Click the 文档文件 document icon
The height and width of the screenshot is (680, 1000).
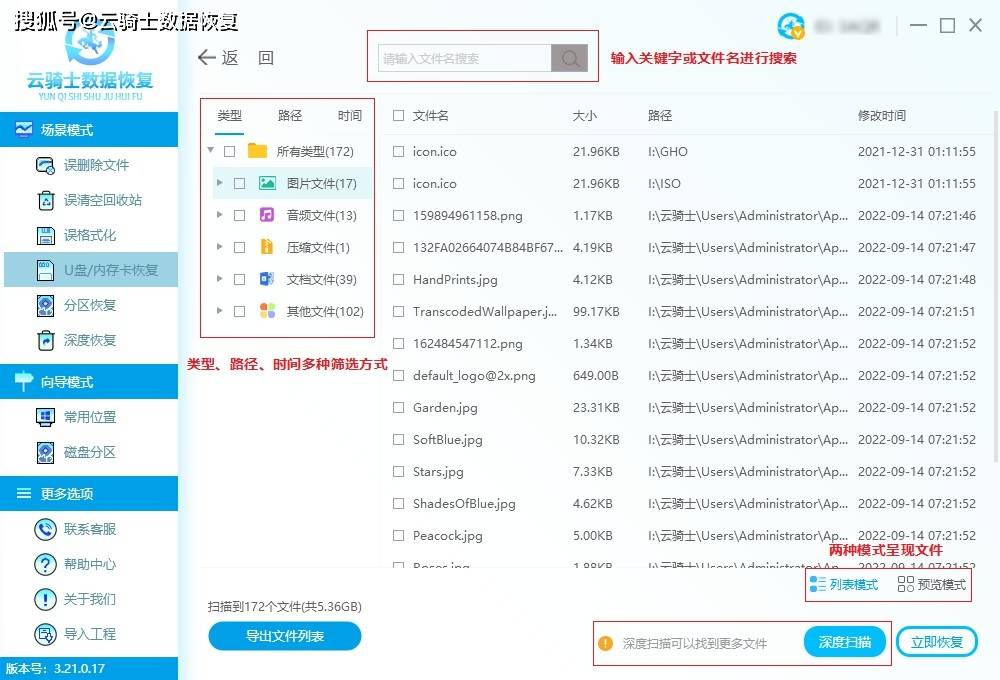267,279
